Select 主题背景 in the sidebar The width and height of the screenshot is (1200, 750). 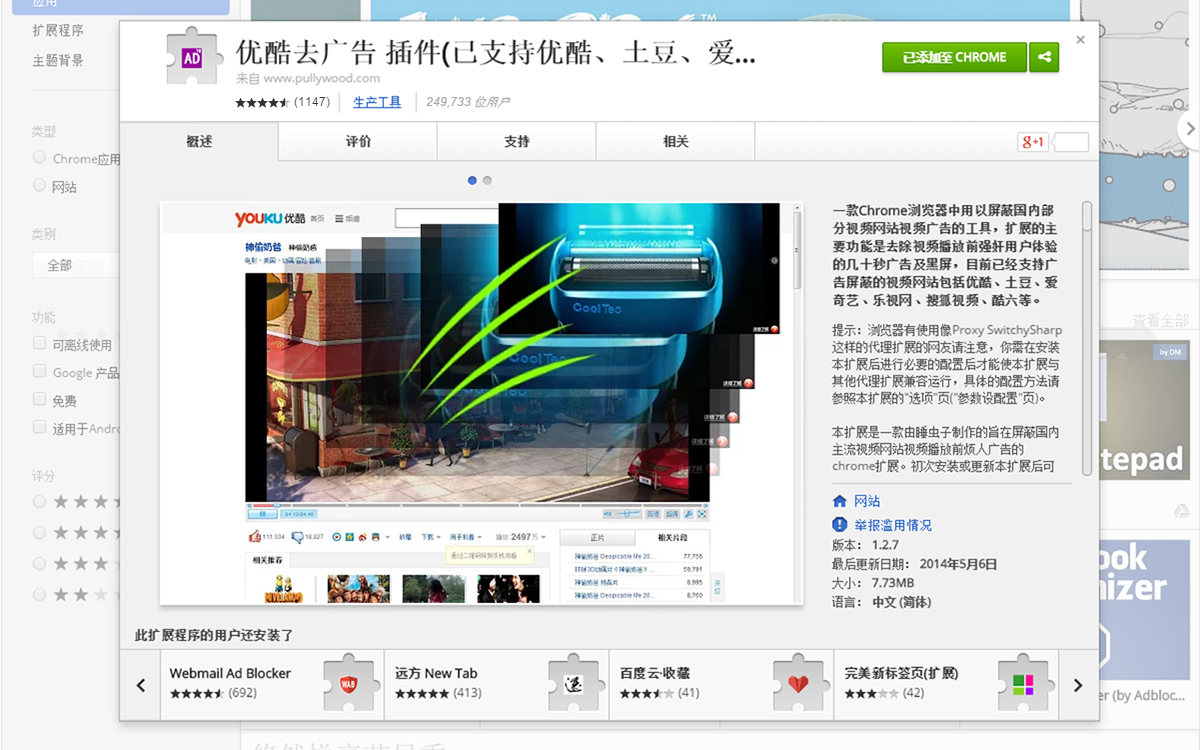[x=58, y=60]
